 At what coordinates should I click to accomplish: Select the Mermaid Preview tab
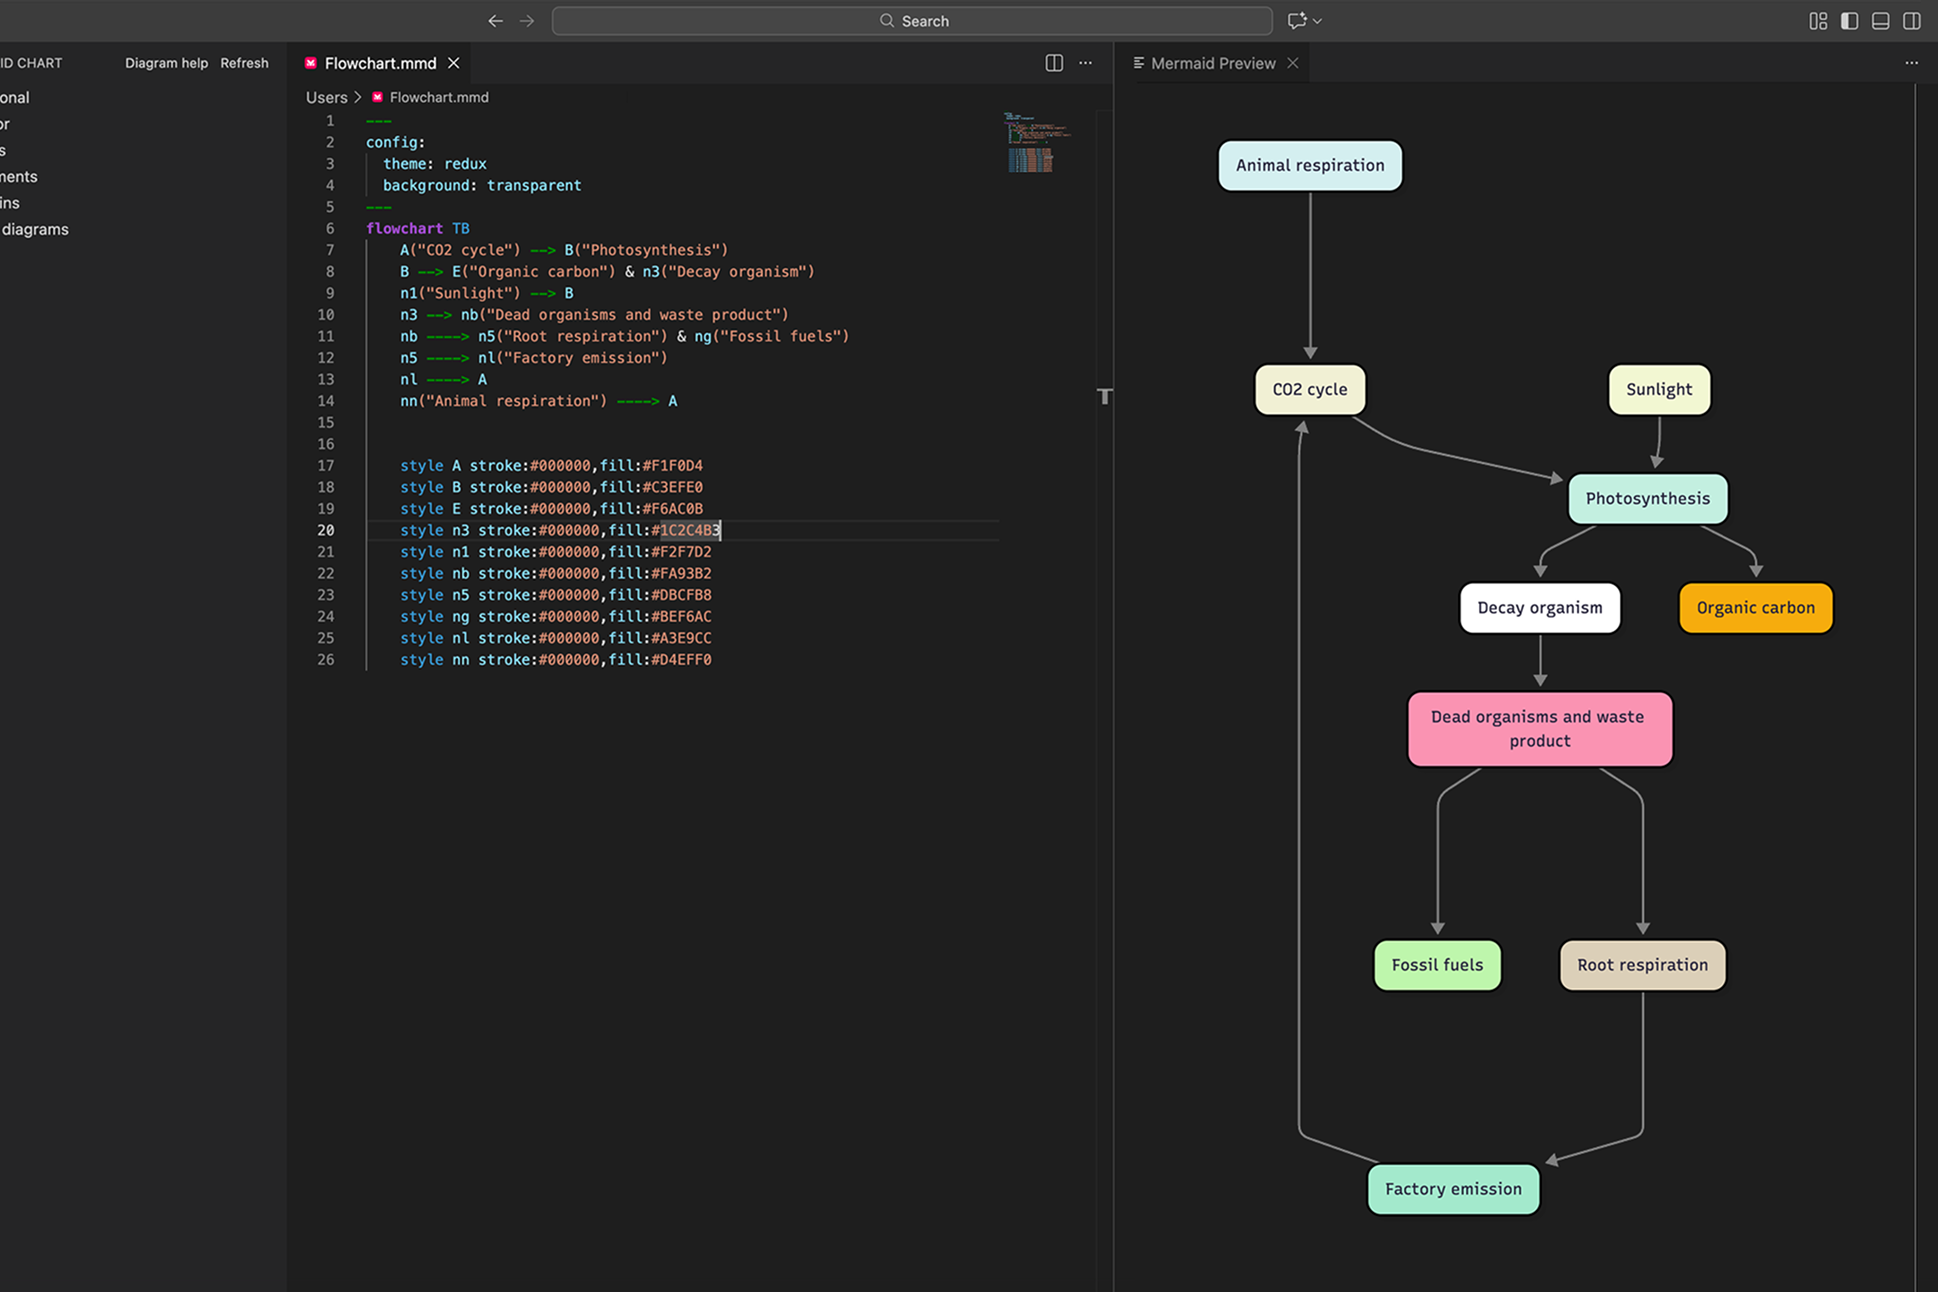coord(1212,62)
